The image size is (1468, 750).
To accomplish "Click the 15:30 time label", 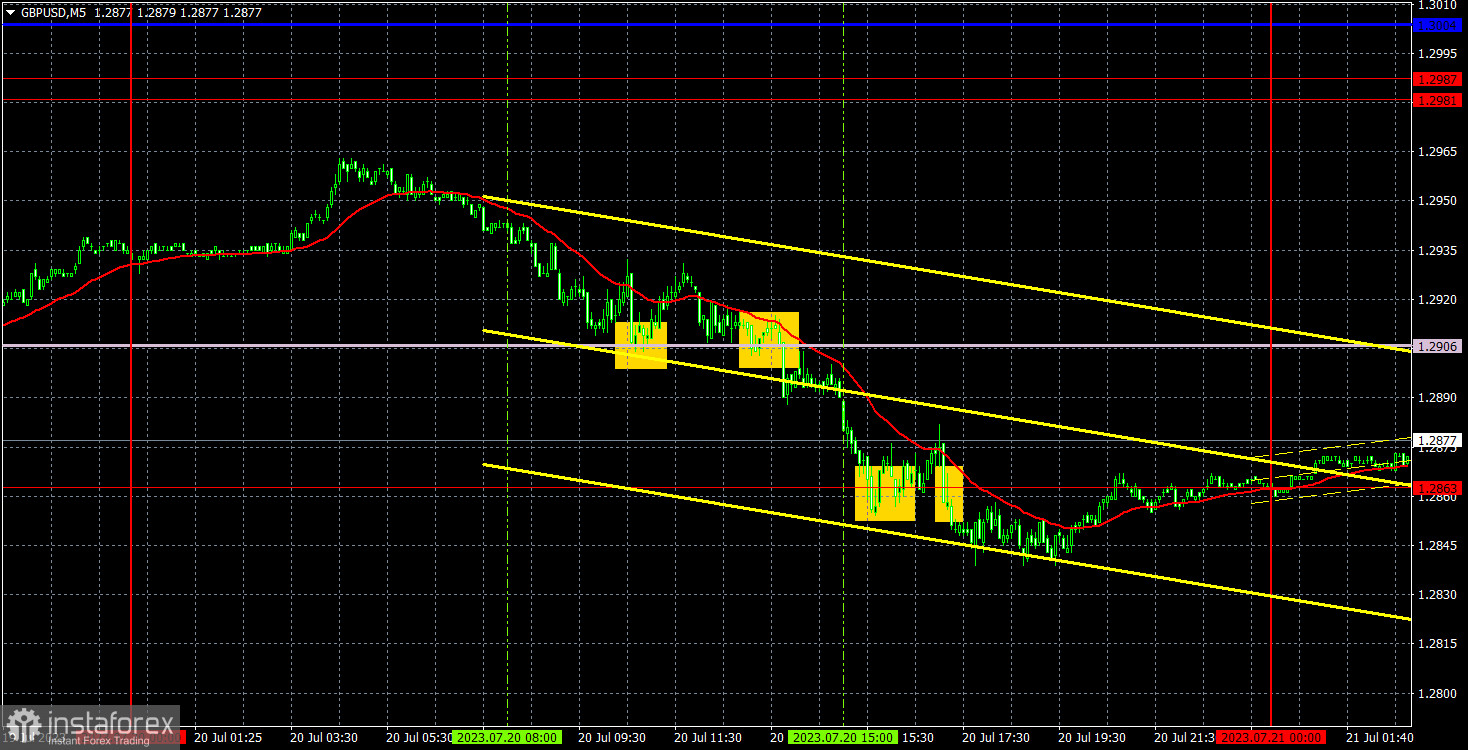I will click(x=917, y=738).
